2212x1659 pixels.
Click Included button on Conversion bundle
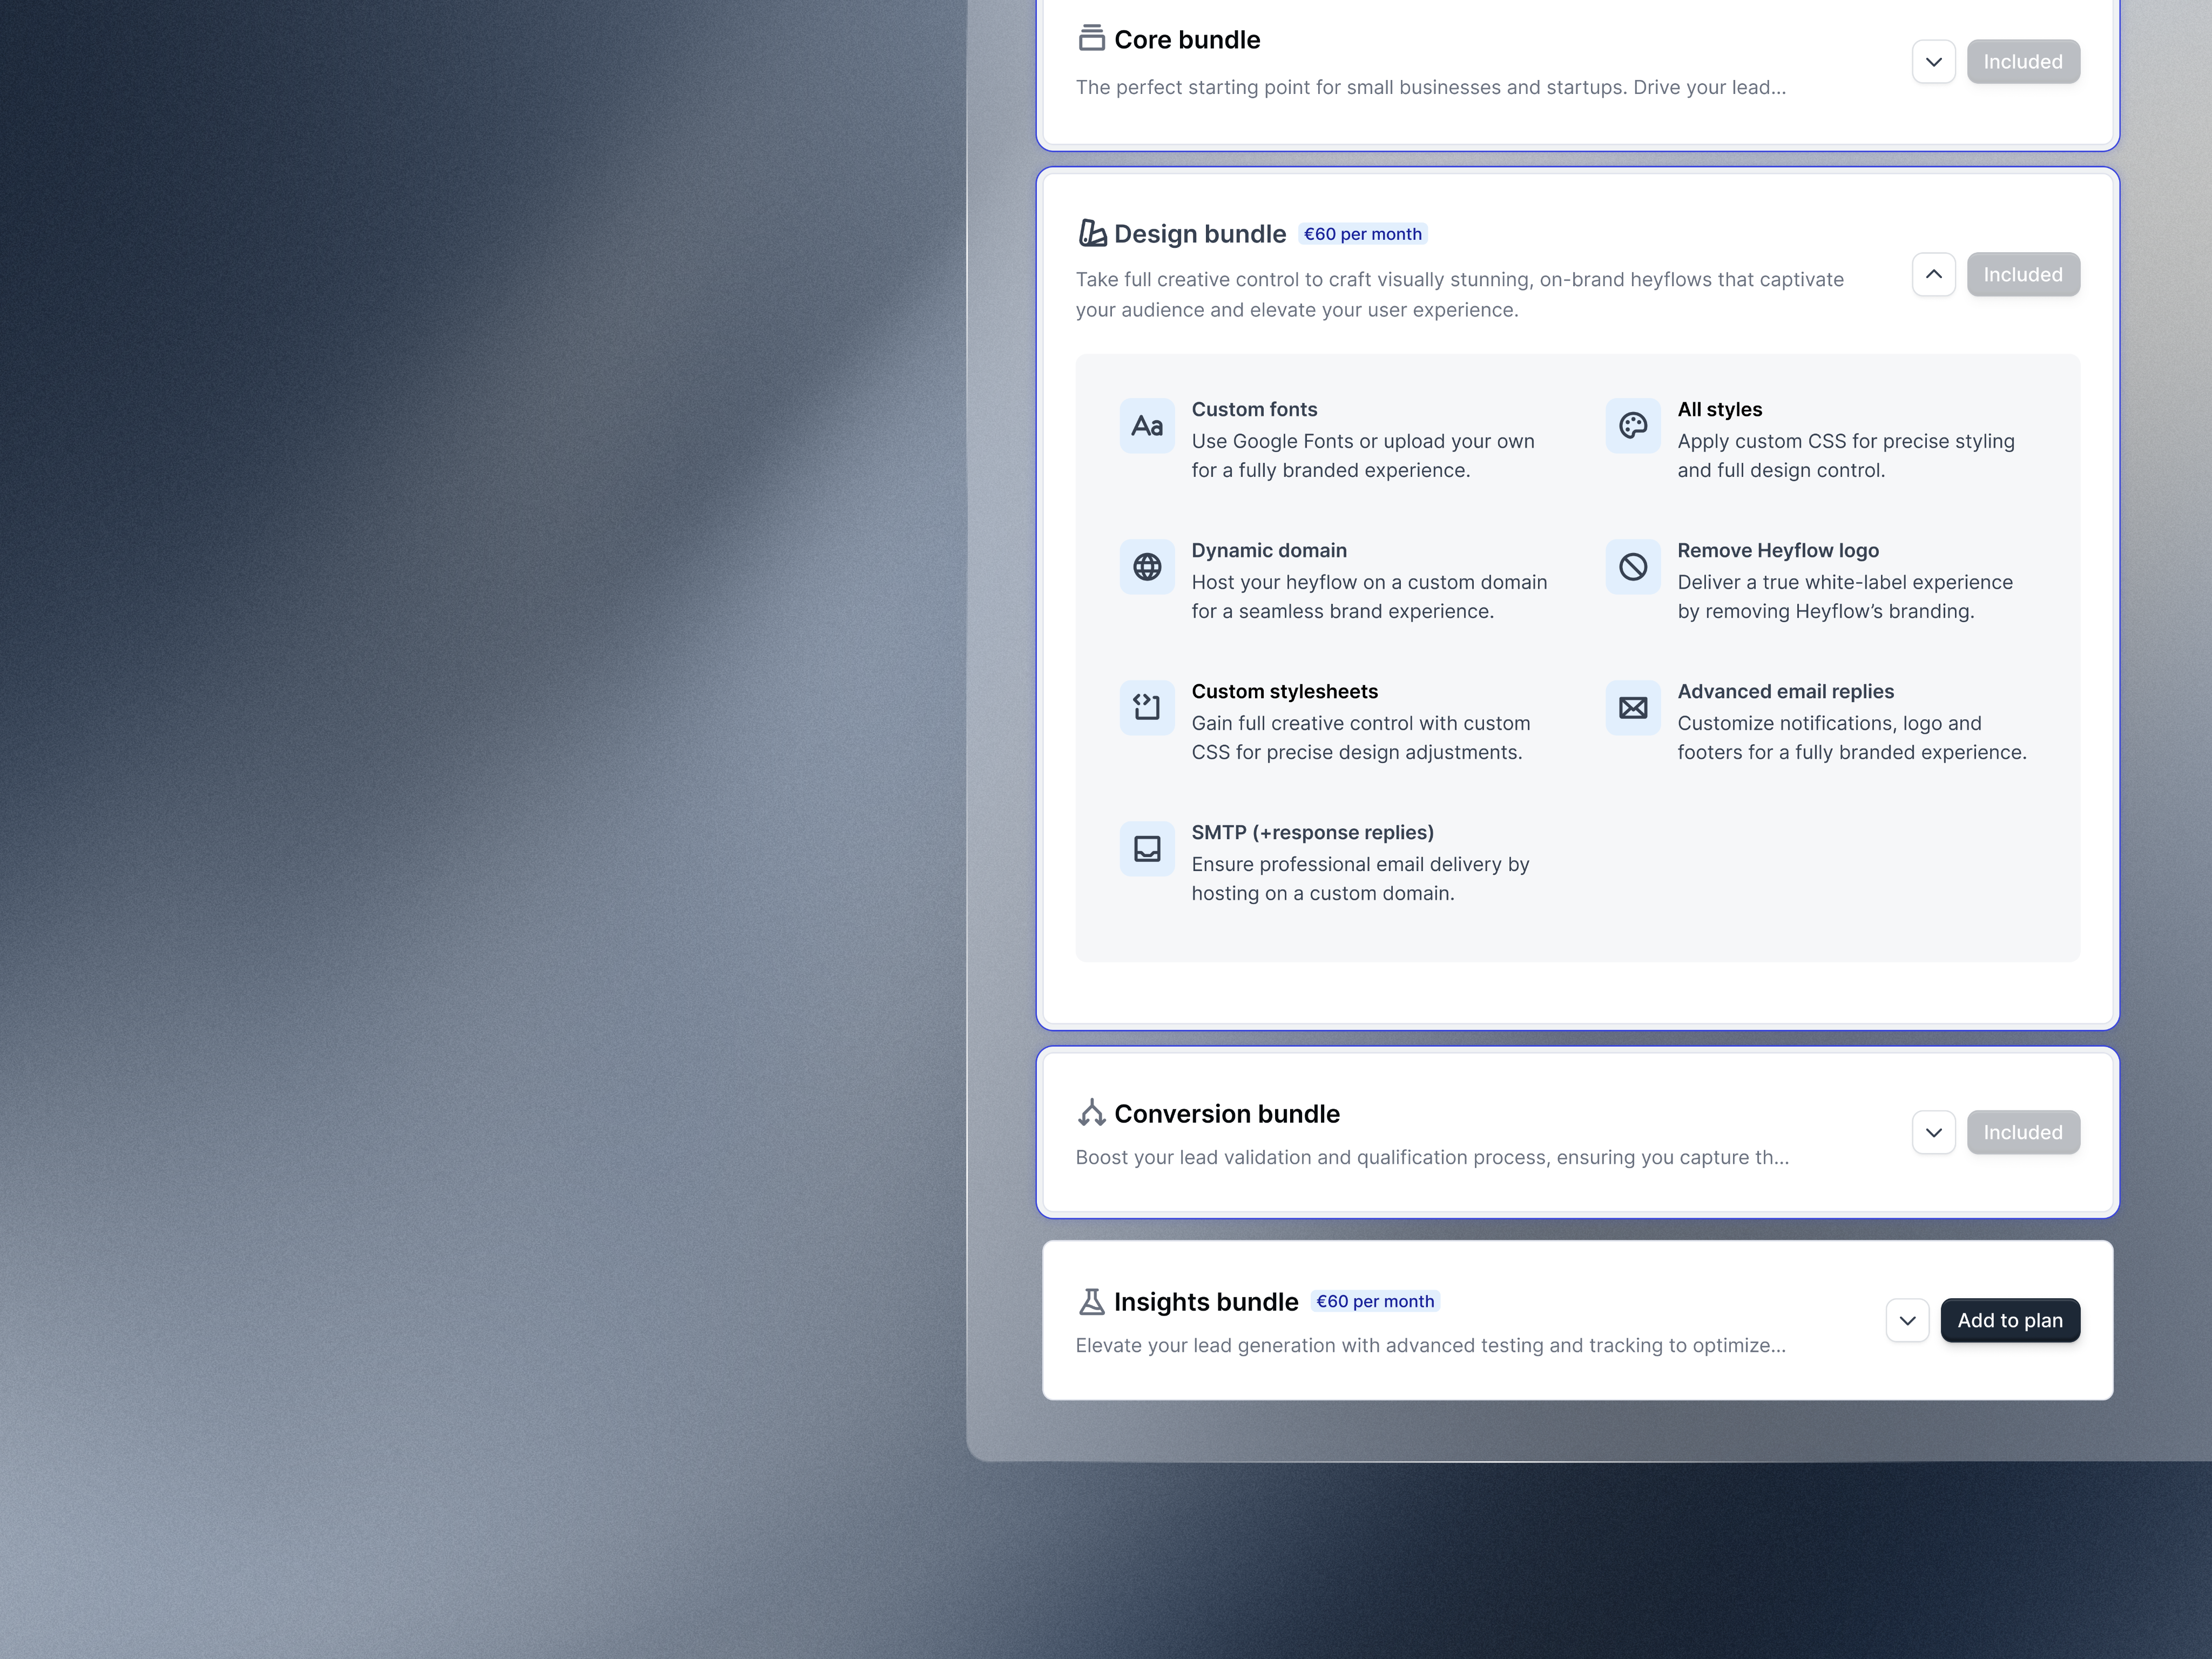point(2022,1132)
